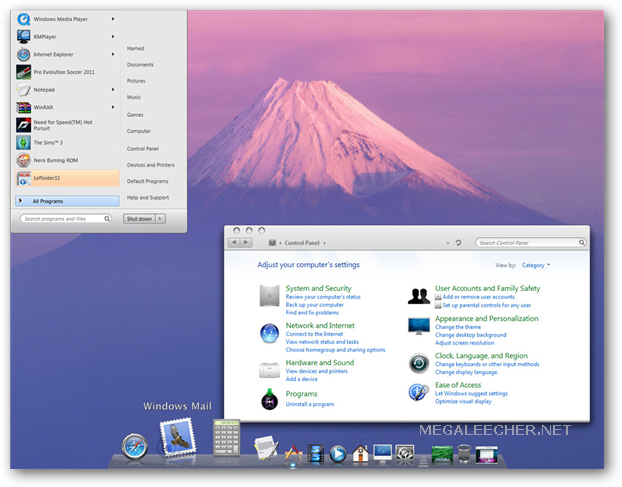622x487 pixels.
Task: Open address bar history dropdown arrow
Action: click(x=448, y=243)
